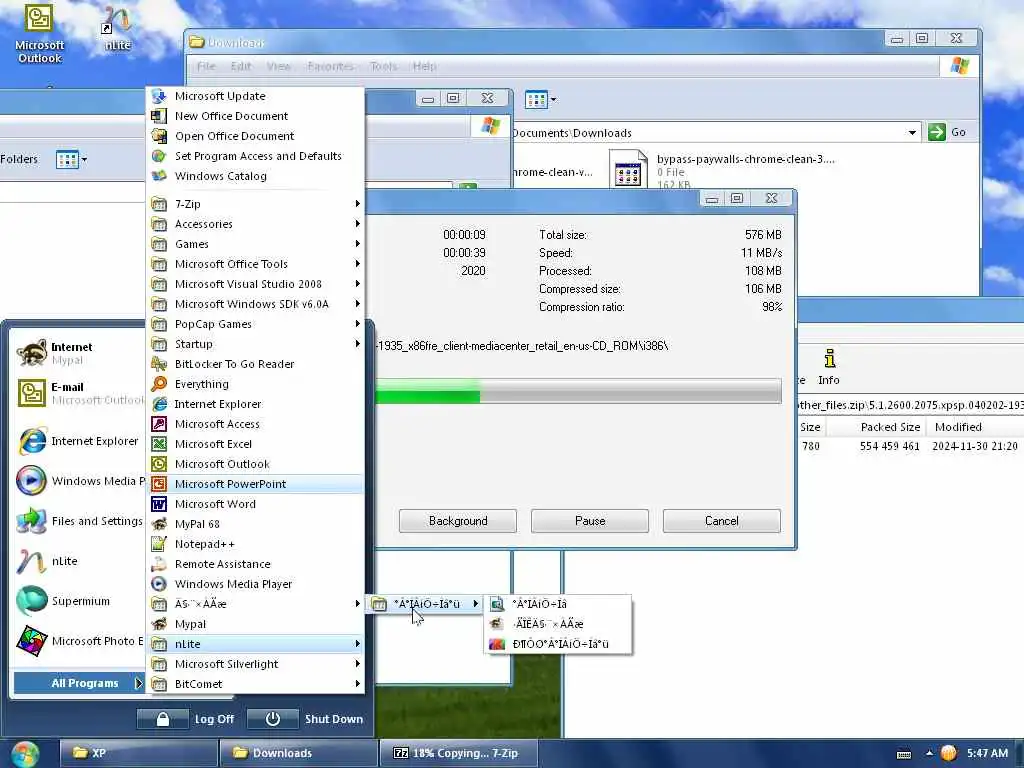Click All Programs in Start menu

coord(78,683)
